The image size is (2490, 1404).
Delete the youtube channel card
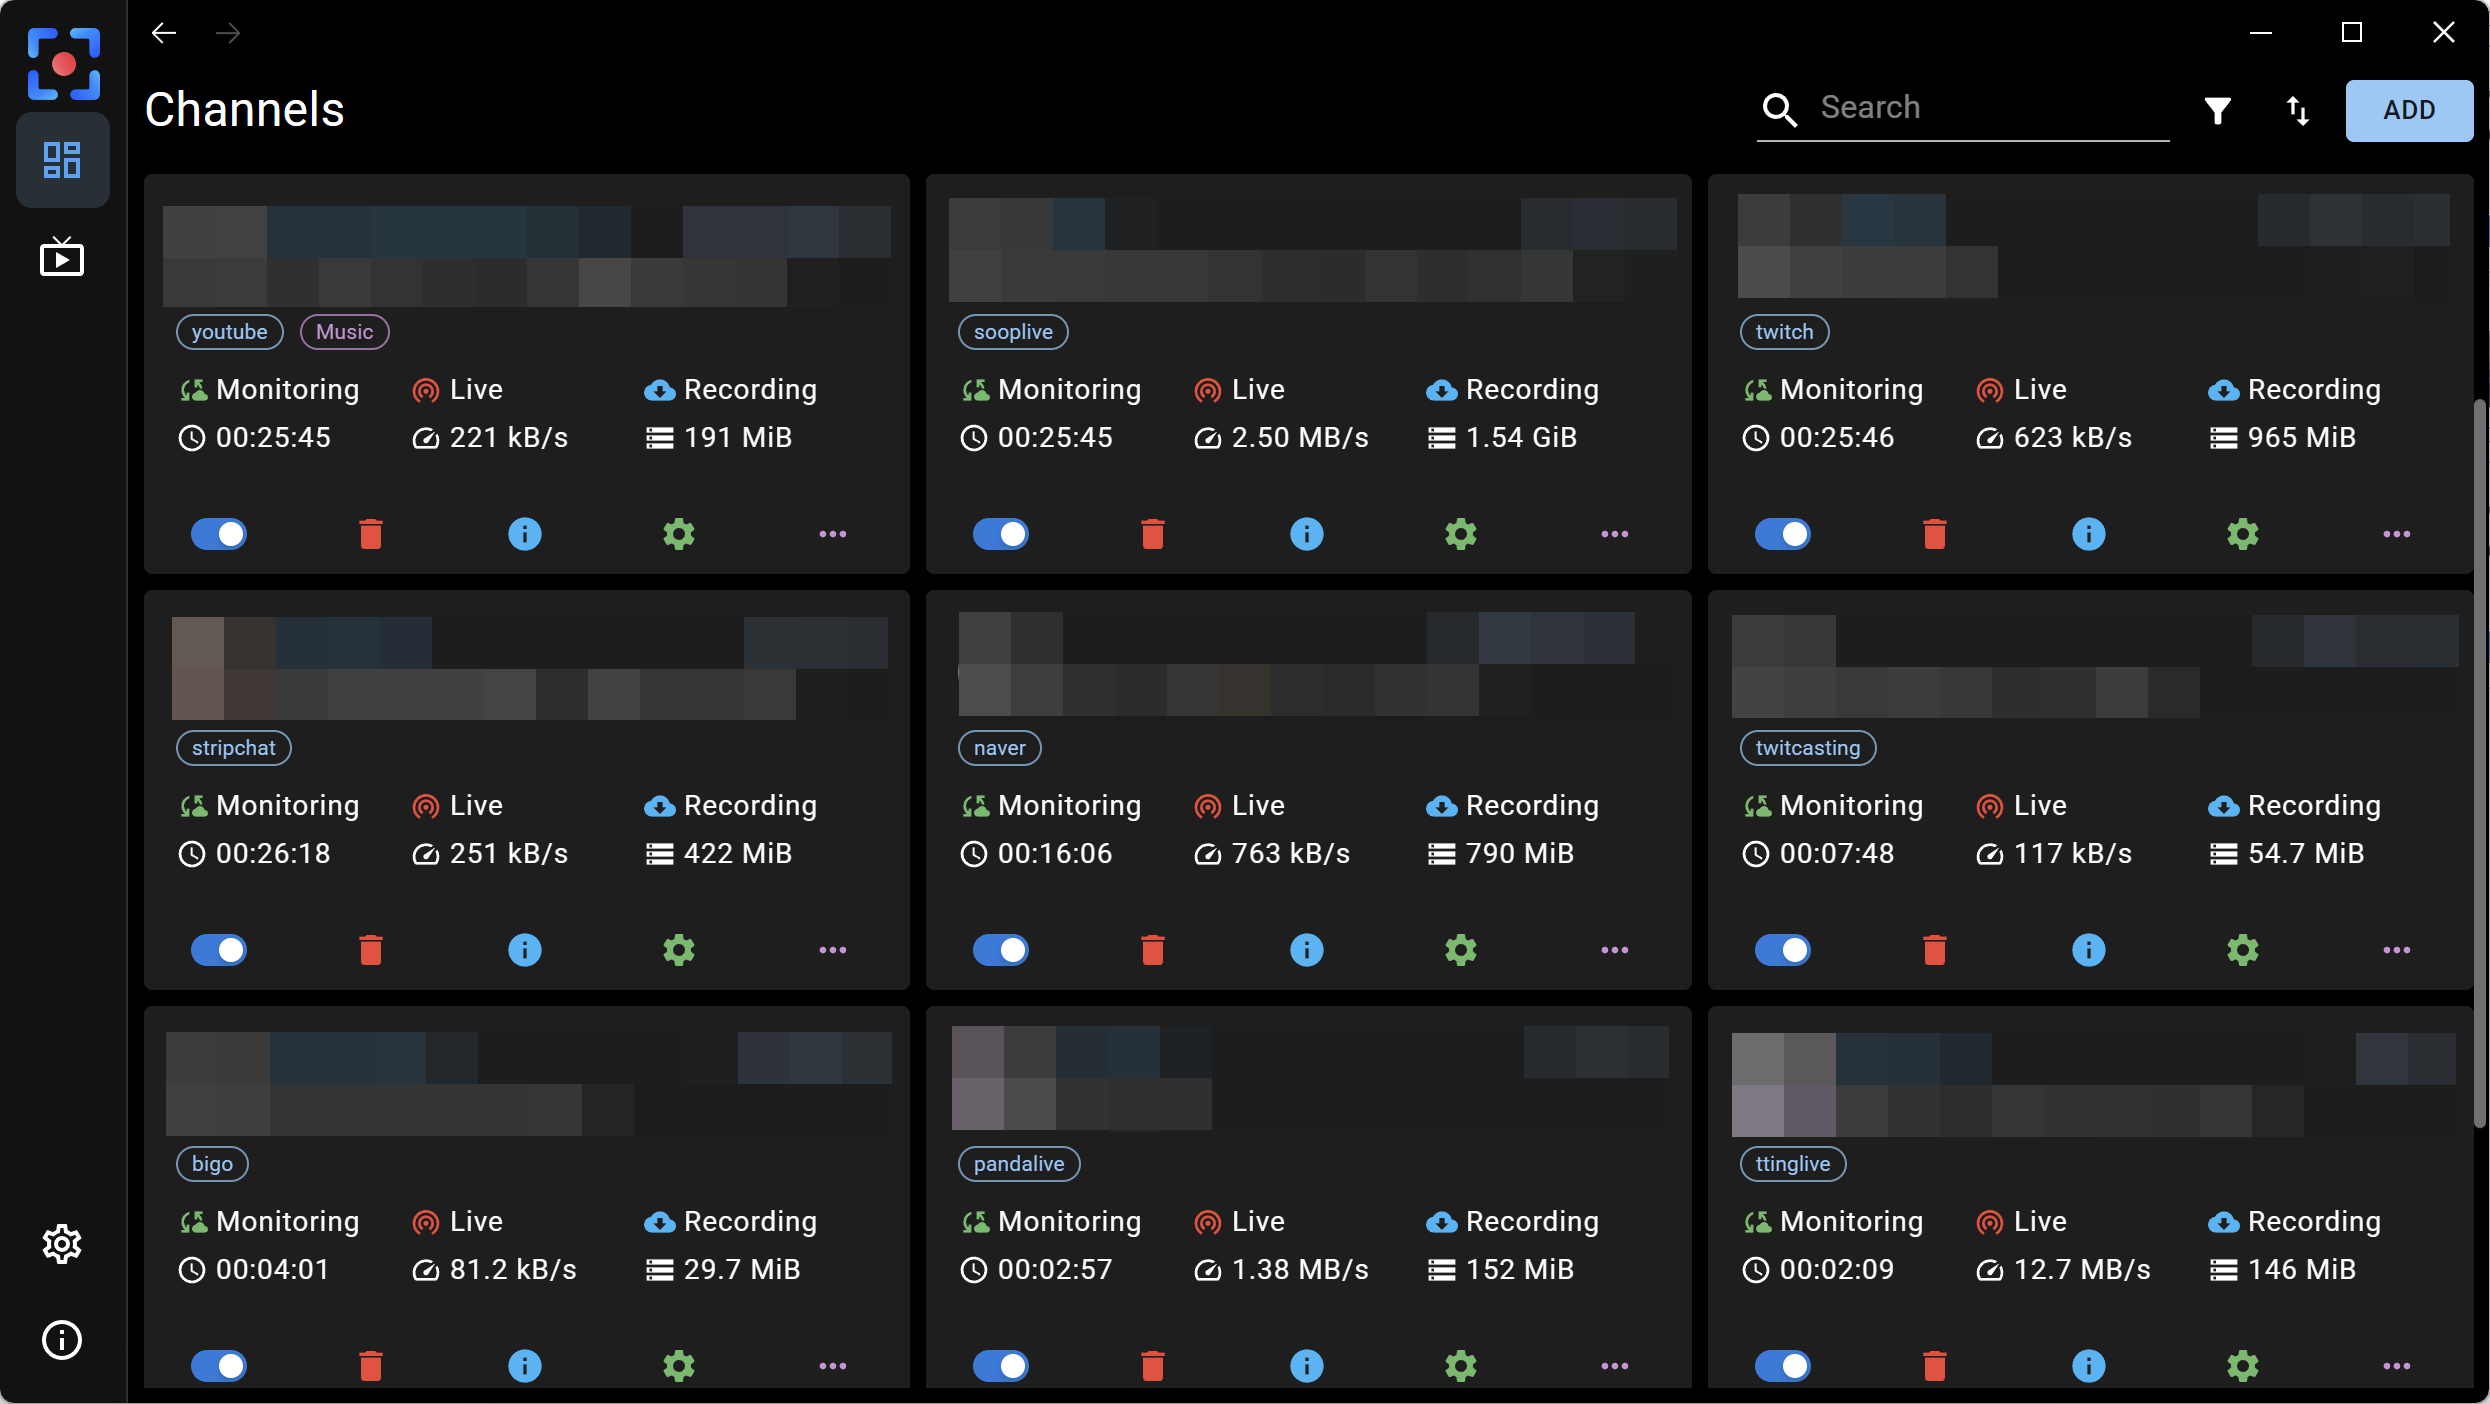pos(371,534)
